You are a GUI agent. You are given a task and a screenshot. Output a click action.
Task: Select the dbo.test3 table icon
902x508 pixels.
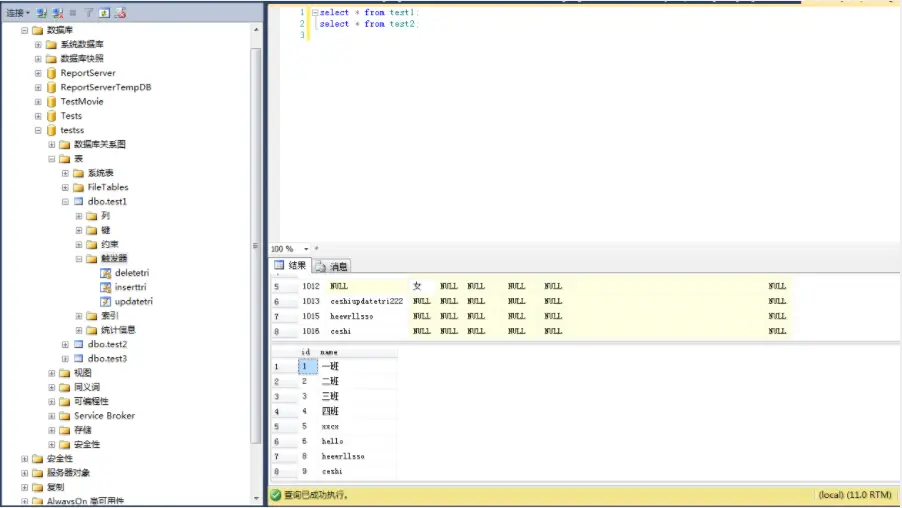79,358
